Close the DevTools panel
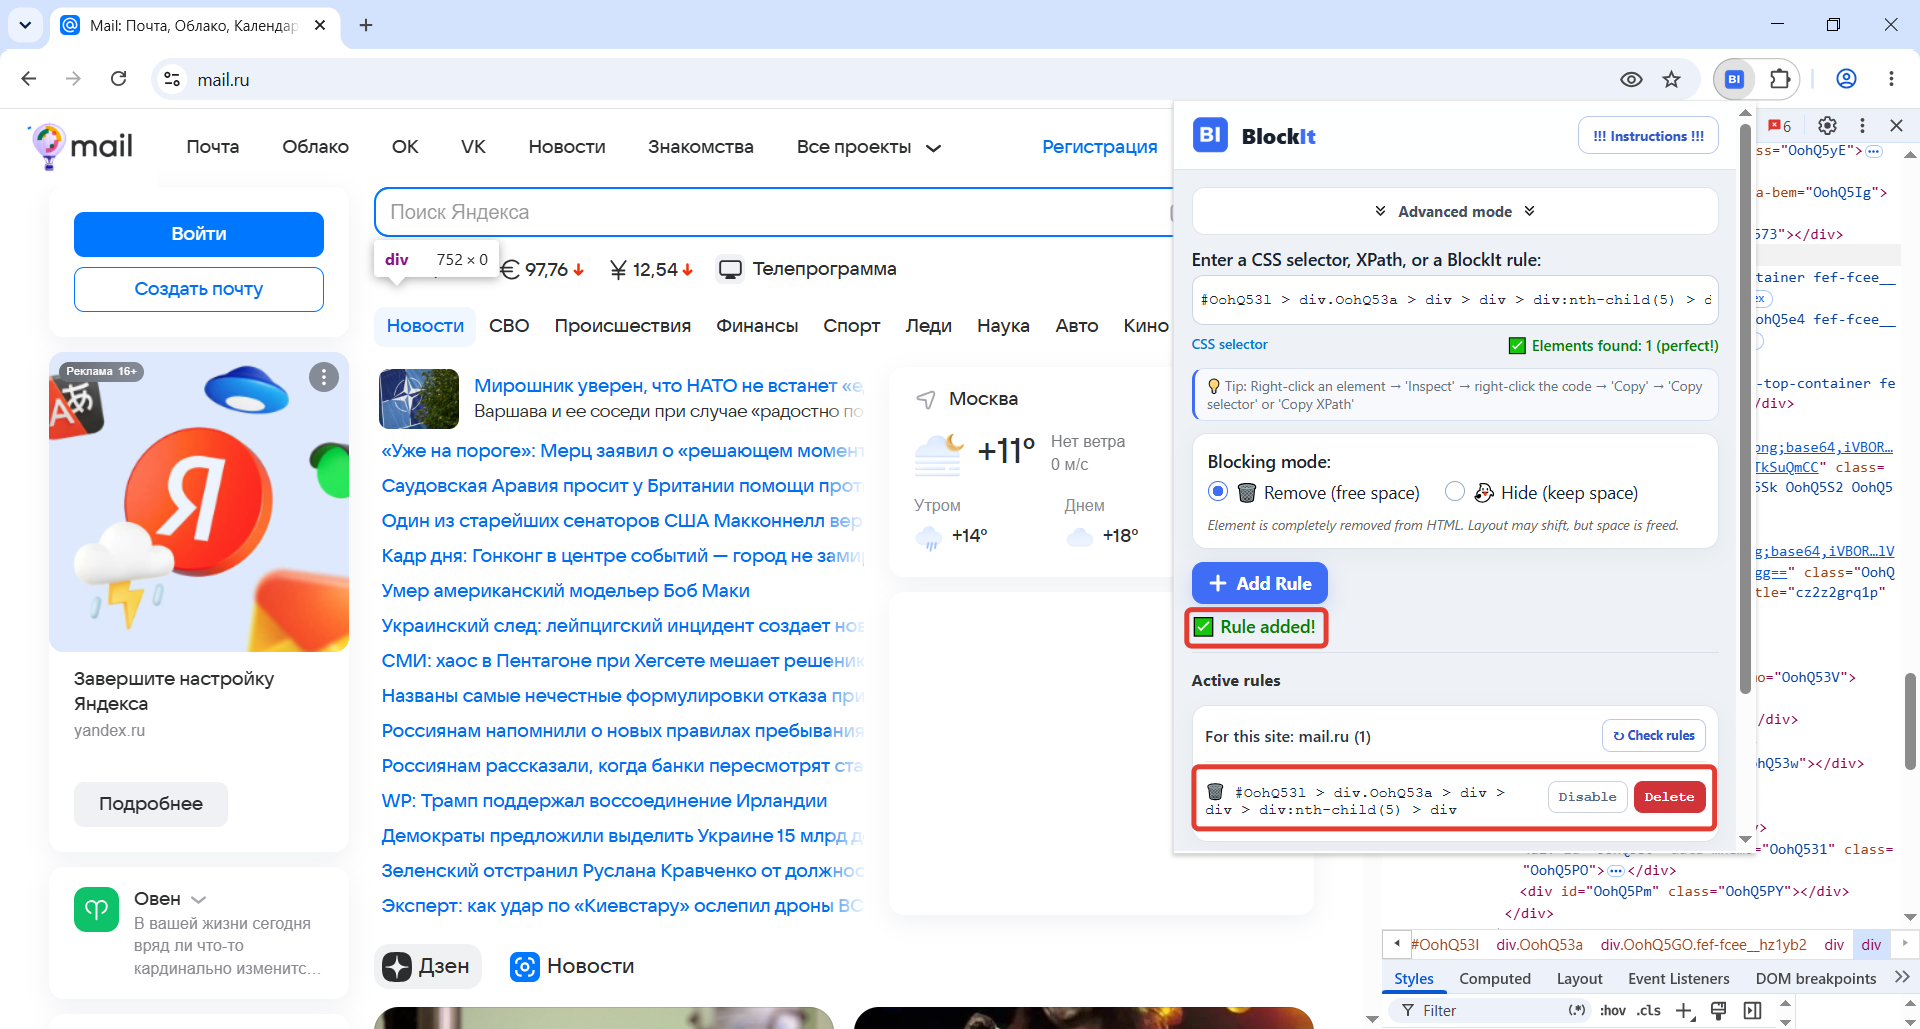The width and height of the screenshot is (1920, 1029). point(1896,125)
